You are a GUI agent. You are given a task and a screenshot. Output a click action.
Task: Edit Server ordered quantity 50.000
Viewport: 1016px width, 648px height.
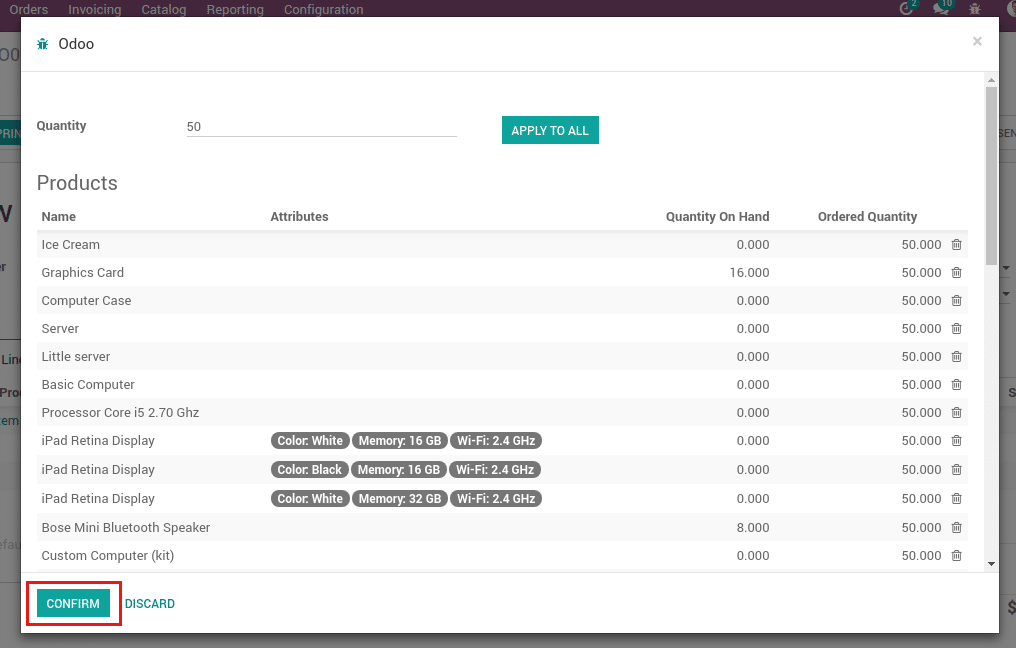pos(921,329)
